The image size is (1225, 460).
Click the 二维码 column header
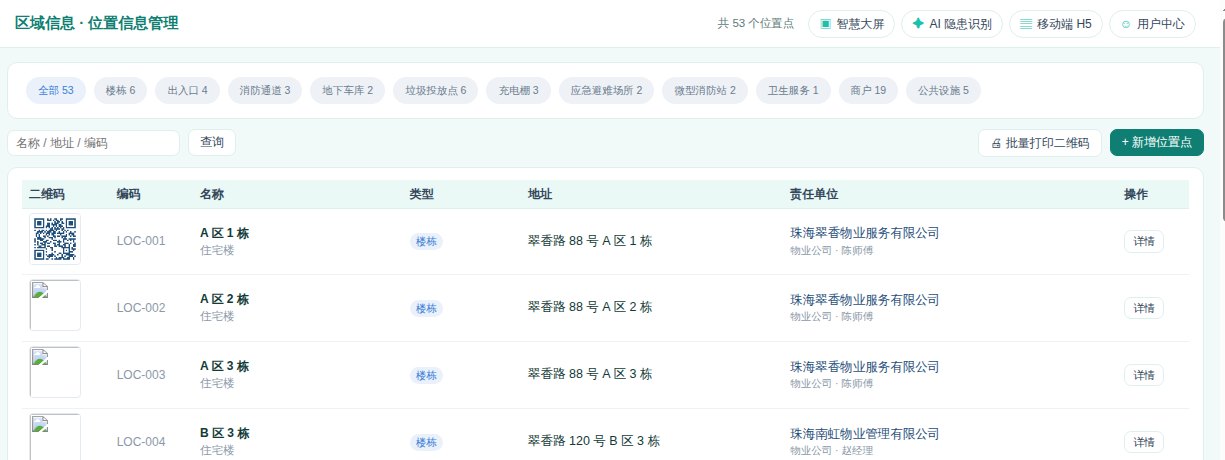[47, 194]
